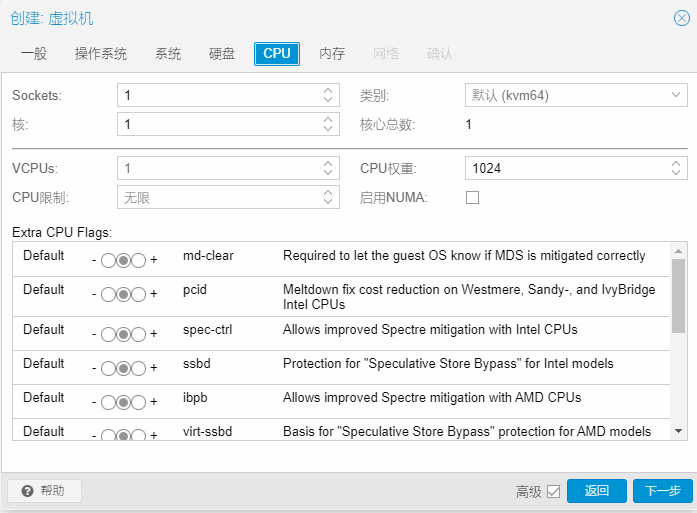
Task: Switch to the 内存 tab
Action: [x=332, y=54]
